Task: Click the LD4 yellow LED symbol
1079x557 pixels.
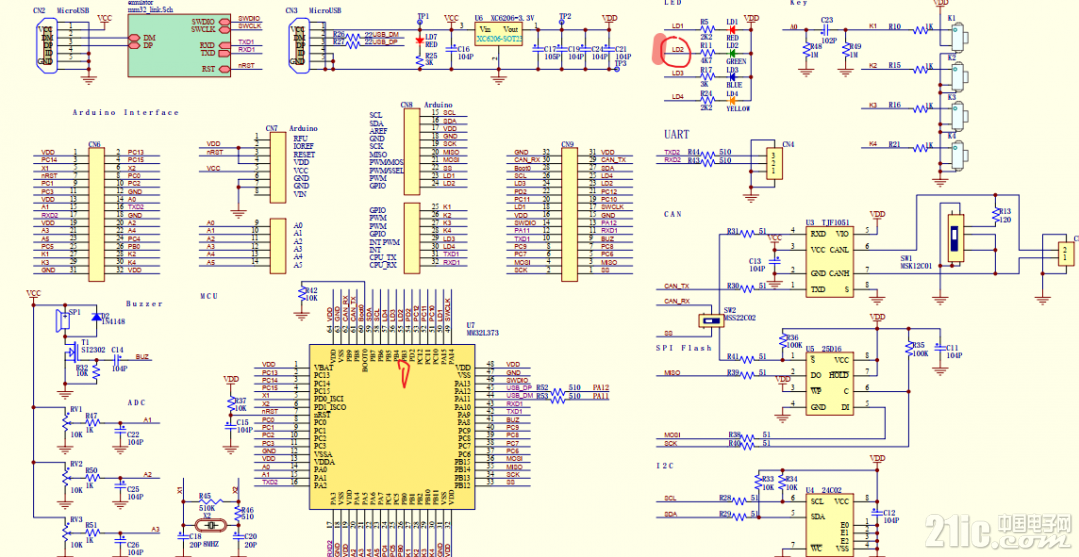Action: (732, 101)
